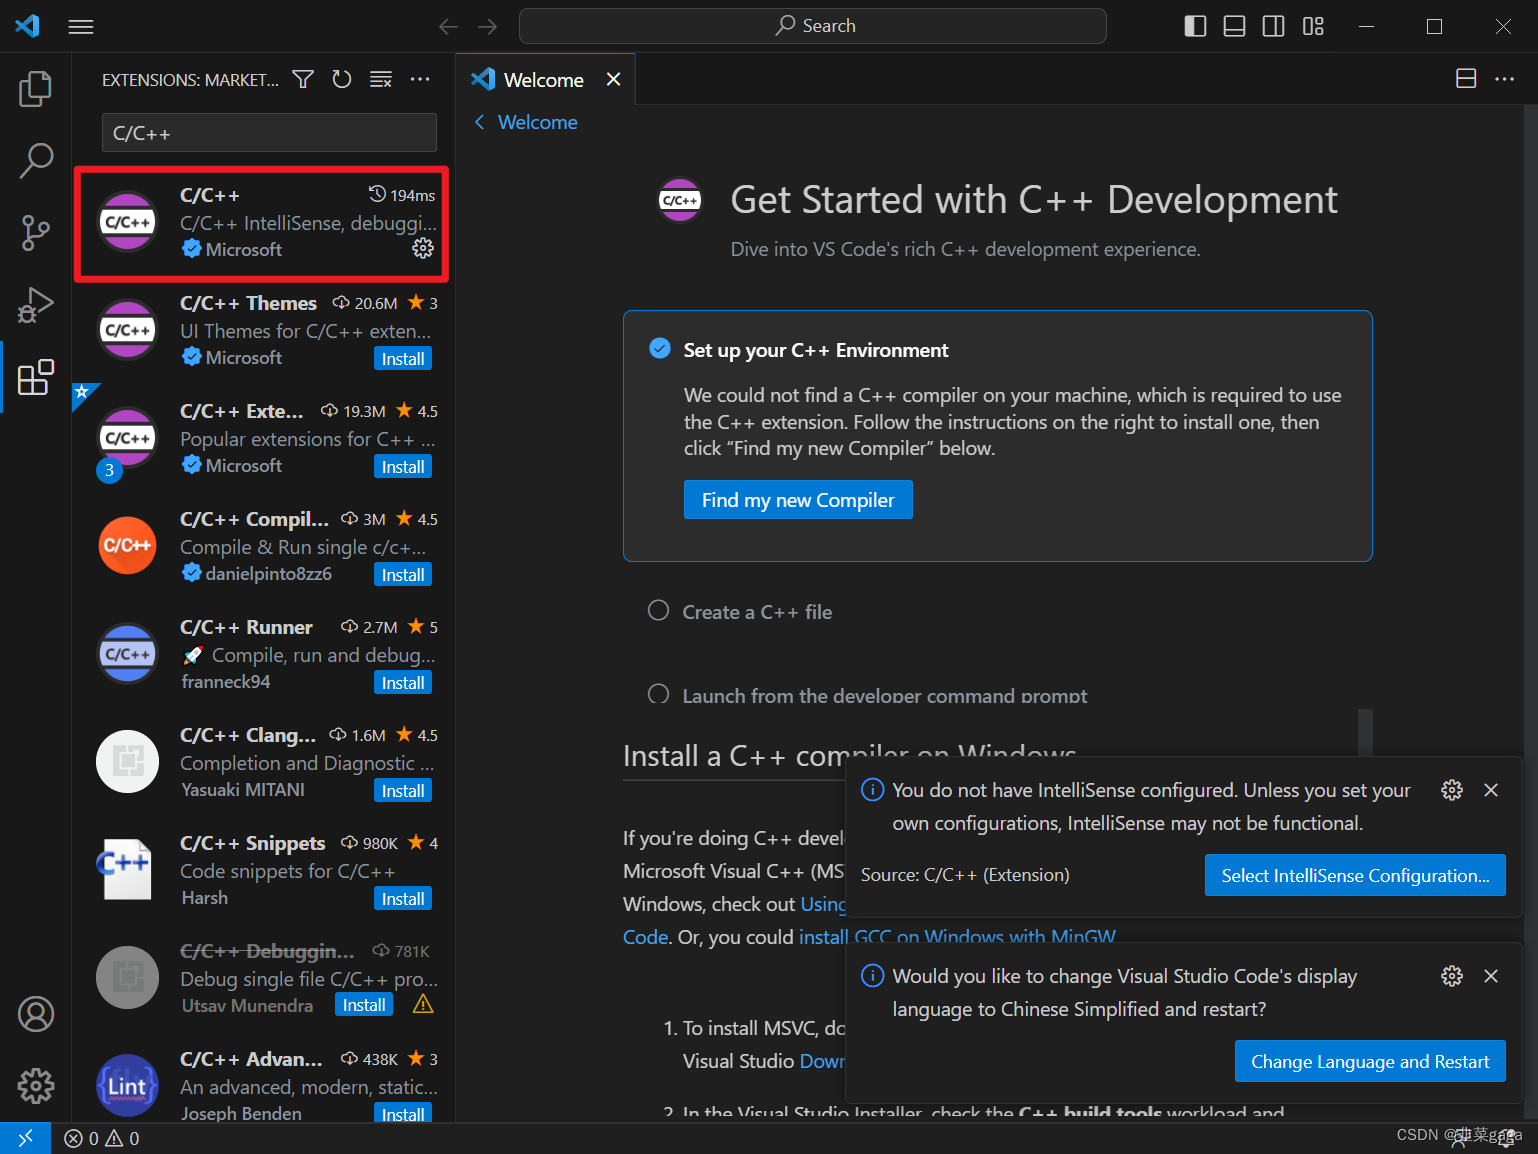Screen dimensions: 1538x1154
Task: Open the hamburger application menu
Action: 81,26
